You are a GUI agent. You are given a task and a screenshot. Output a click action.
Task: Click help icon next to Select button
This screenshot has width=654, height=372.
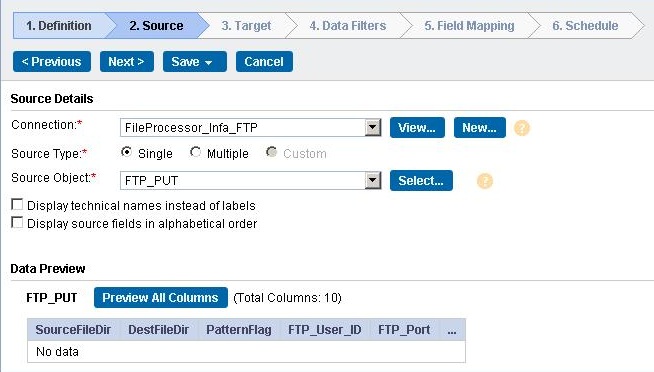pos(485,181)
